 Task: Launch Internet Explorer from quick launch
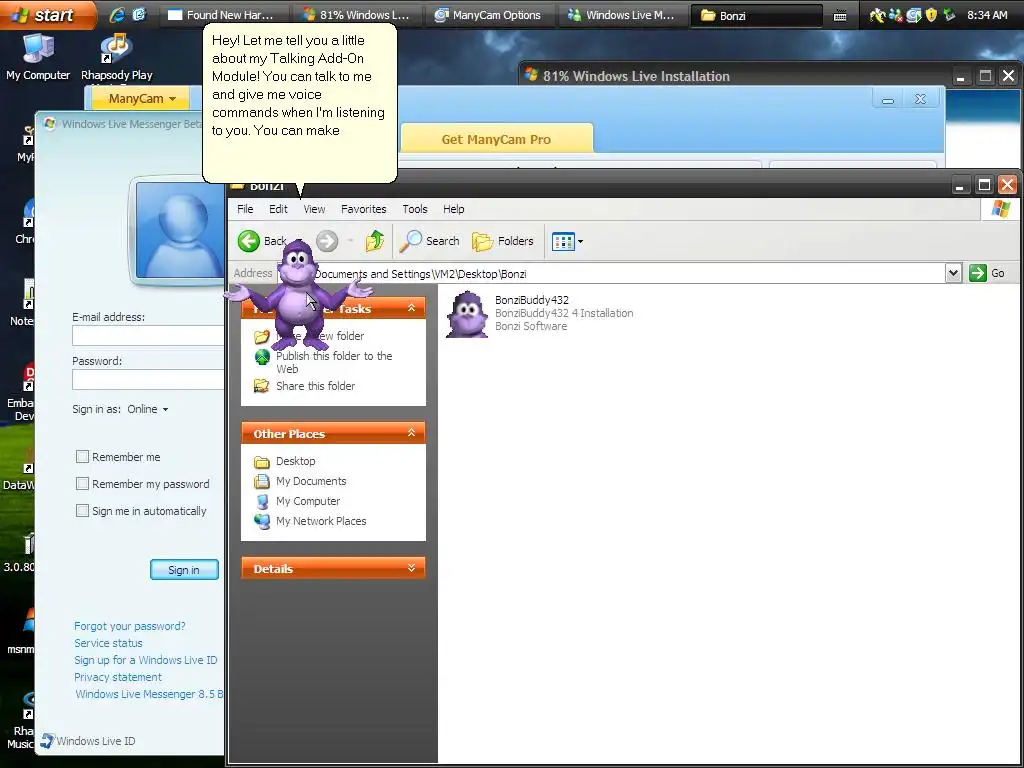point(117,14)
